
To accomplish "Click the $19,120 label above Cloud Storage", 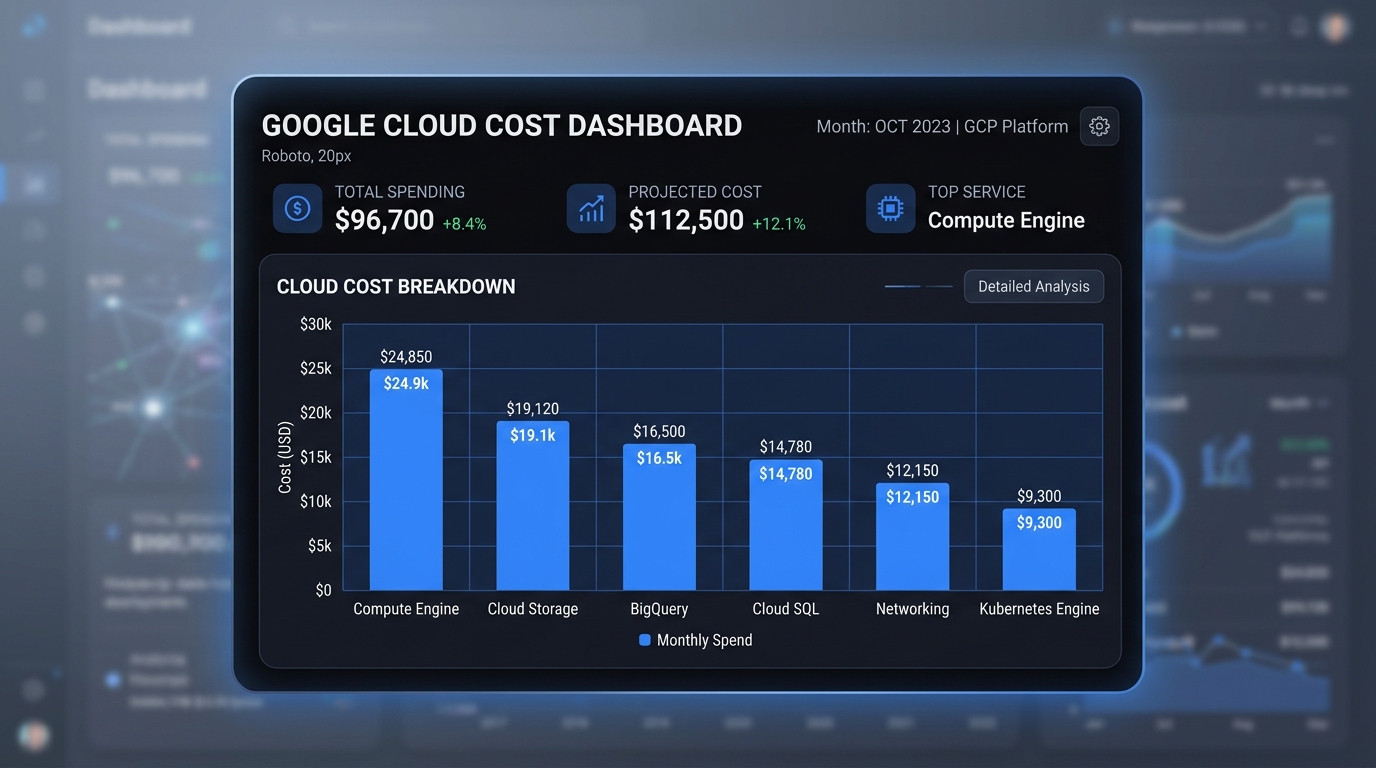I will click(533, 409).
